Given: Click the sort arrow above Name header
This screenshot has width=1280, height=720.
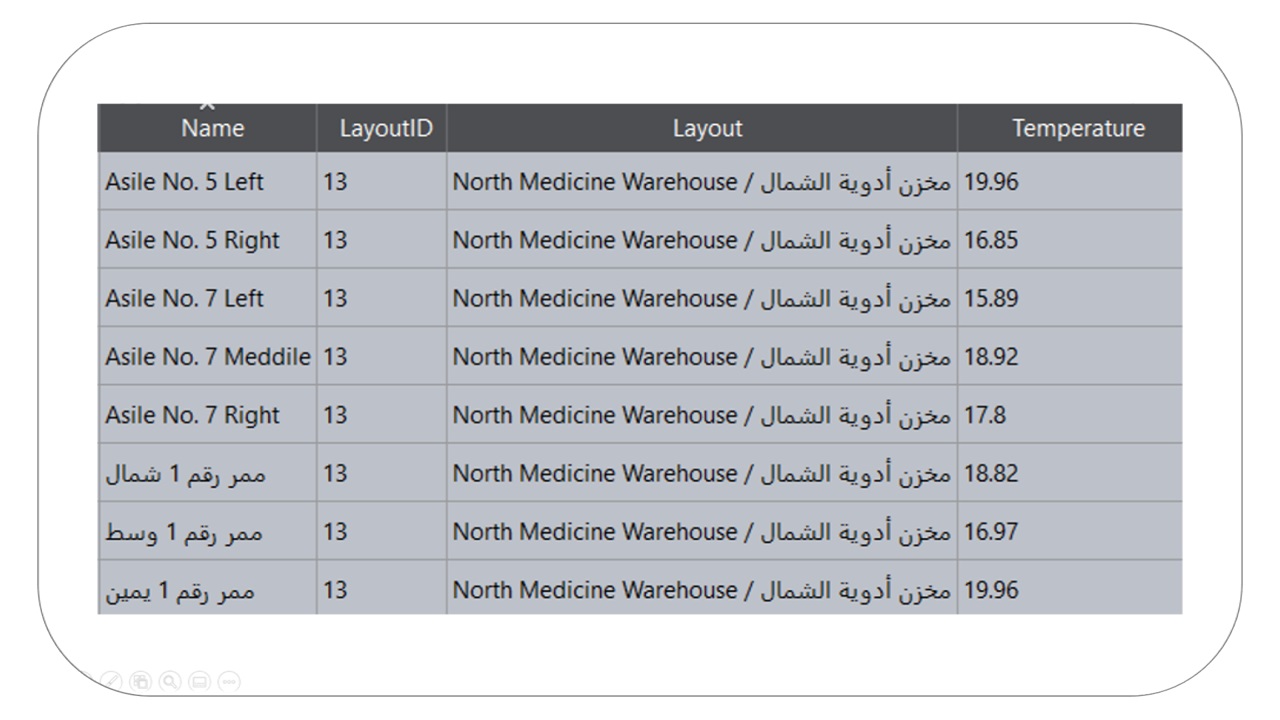Looking at the screenshot, I should pos(207,105).
